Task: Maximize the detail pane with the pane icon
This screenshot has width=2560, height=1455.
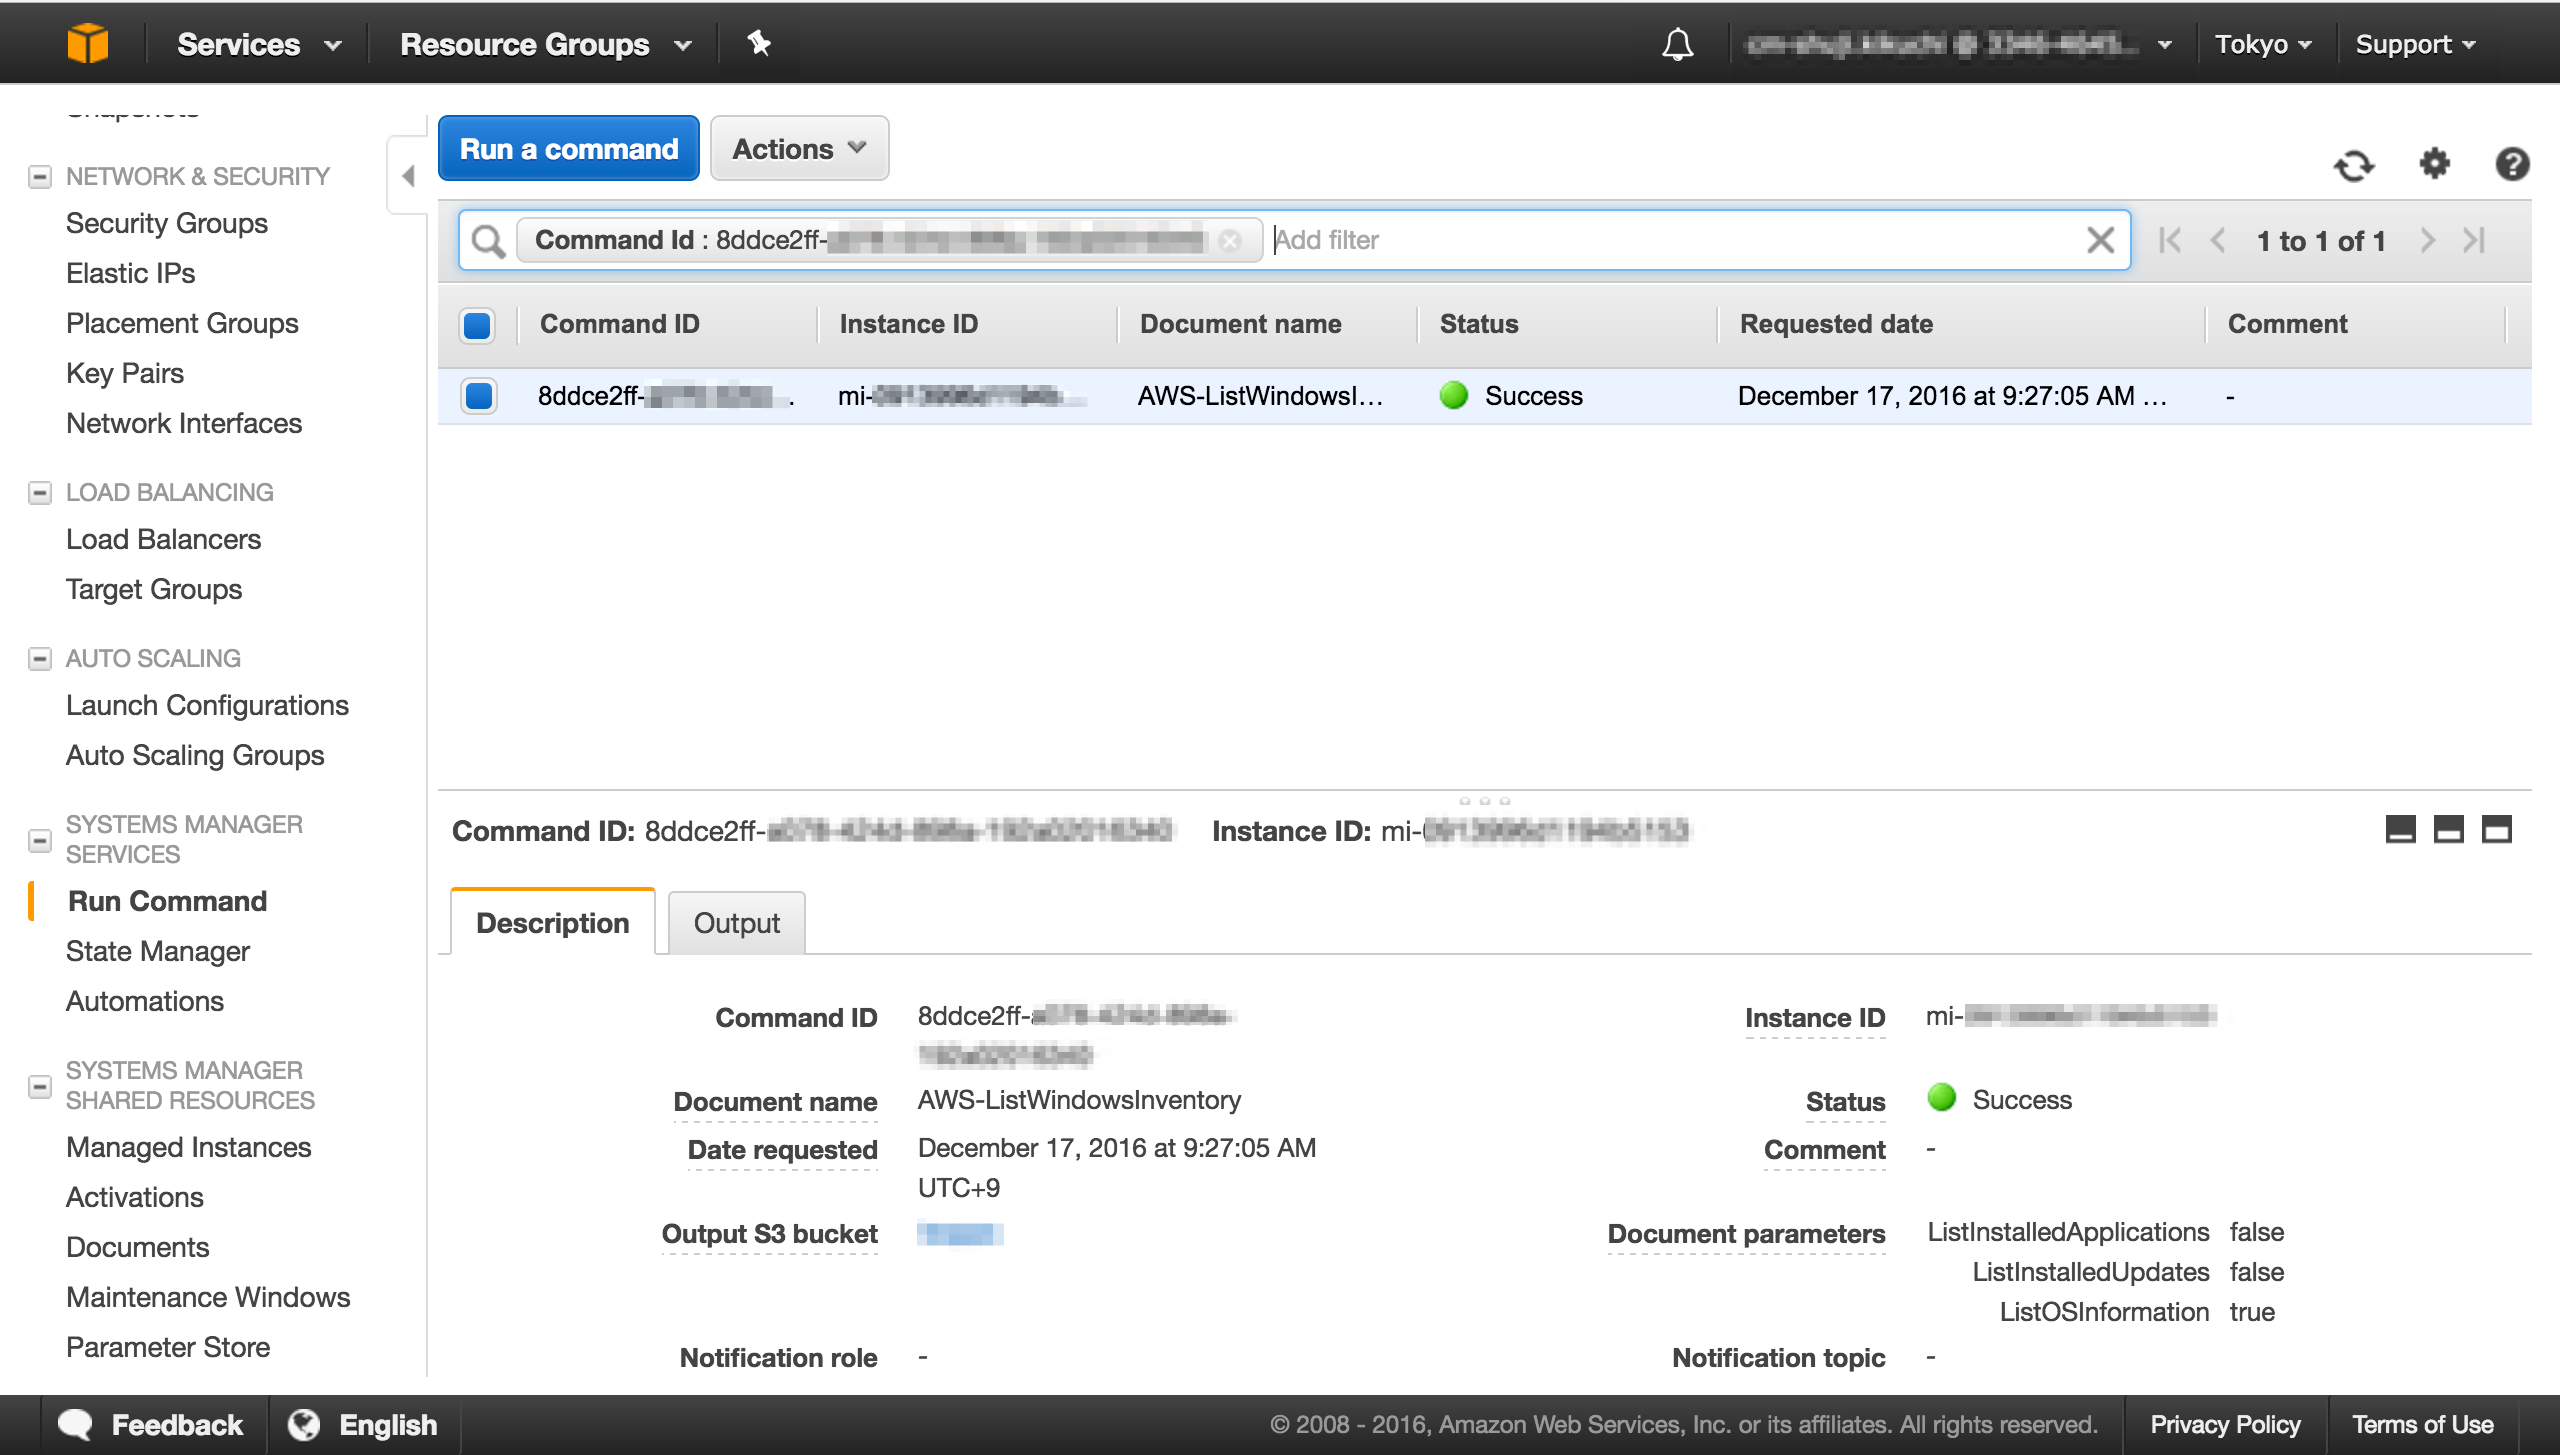Action: 2496,830
